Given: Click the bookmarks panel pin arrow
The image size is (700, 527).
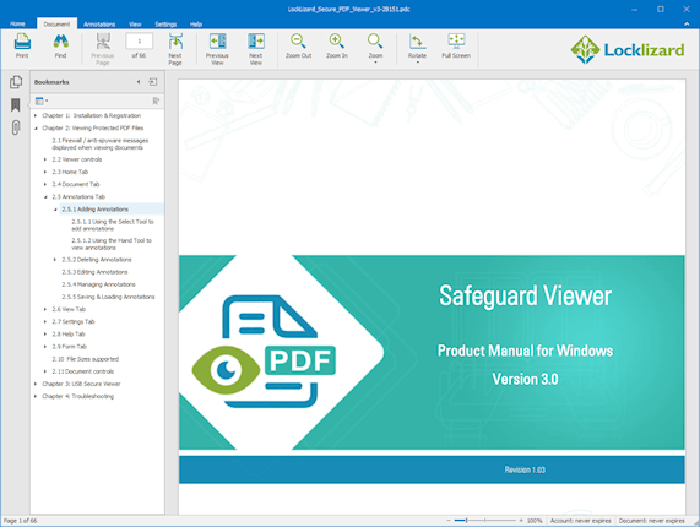Looking at the screenshot, I should pyautogui.click(x=138, y=82).
